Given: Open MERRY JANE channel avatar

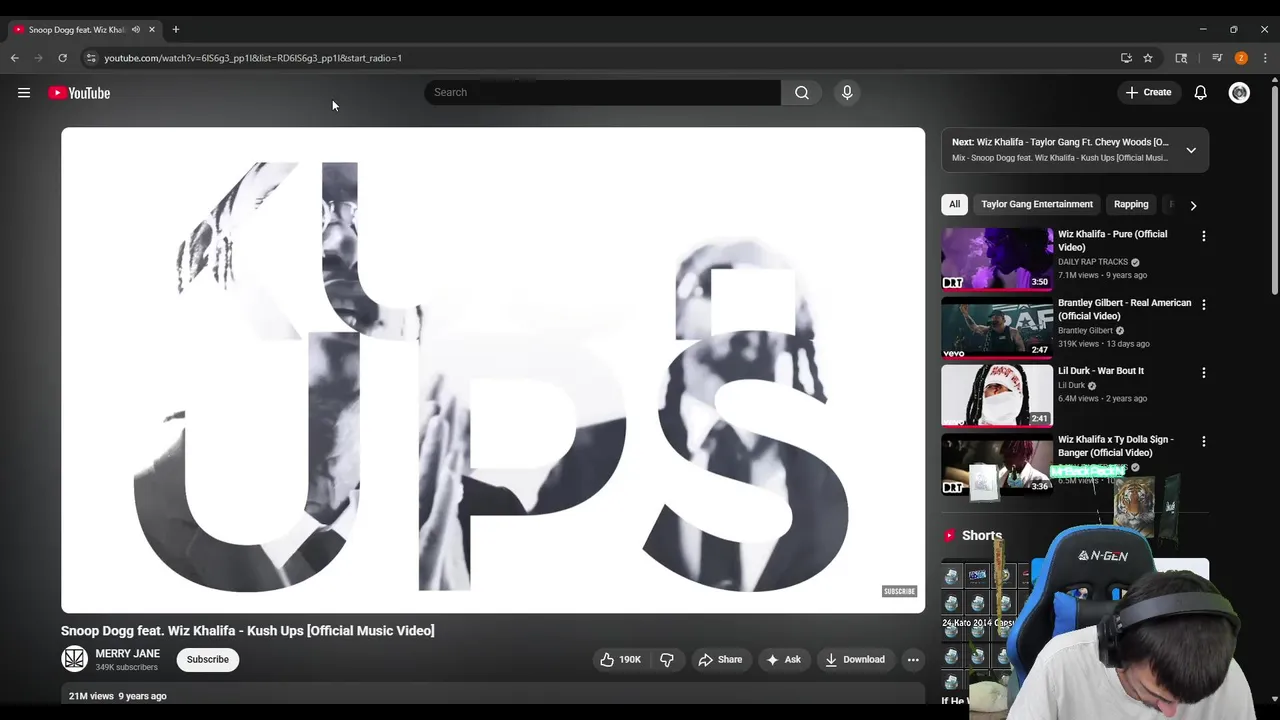Looking at the screenshot, I should click(x=74, y=659).
